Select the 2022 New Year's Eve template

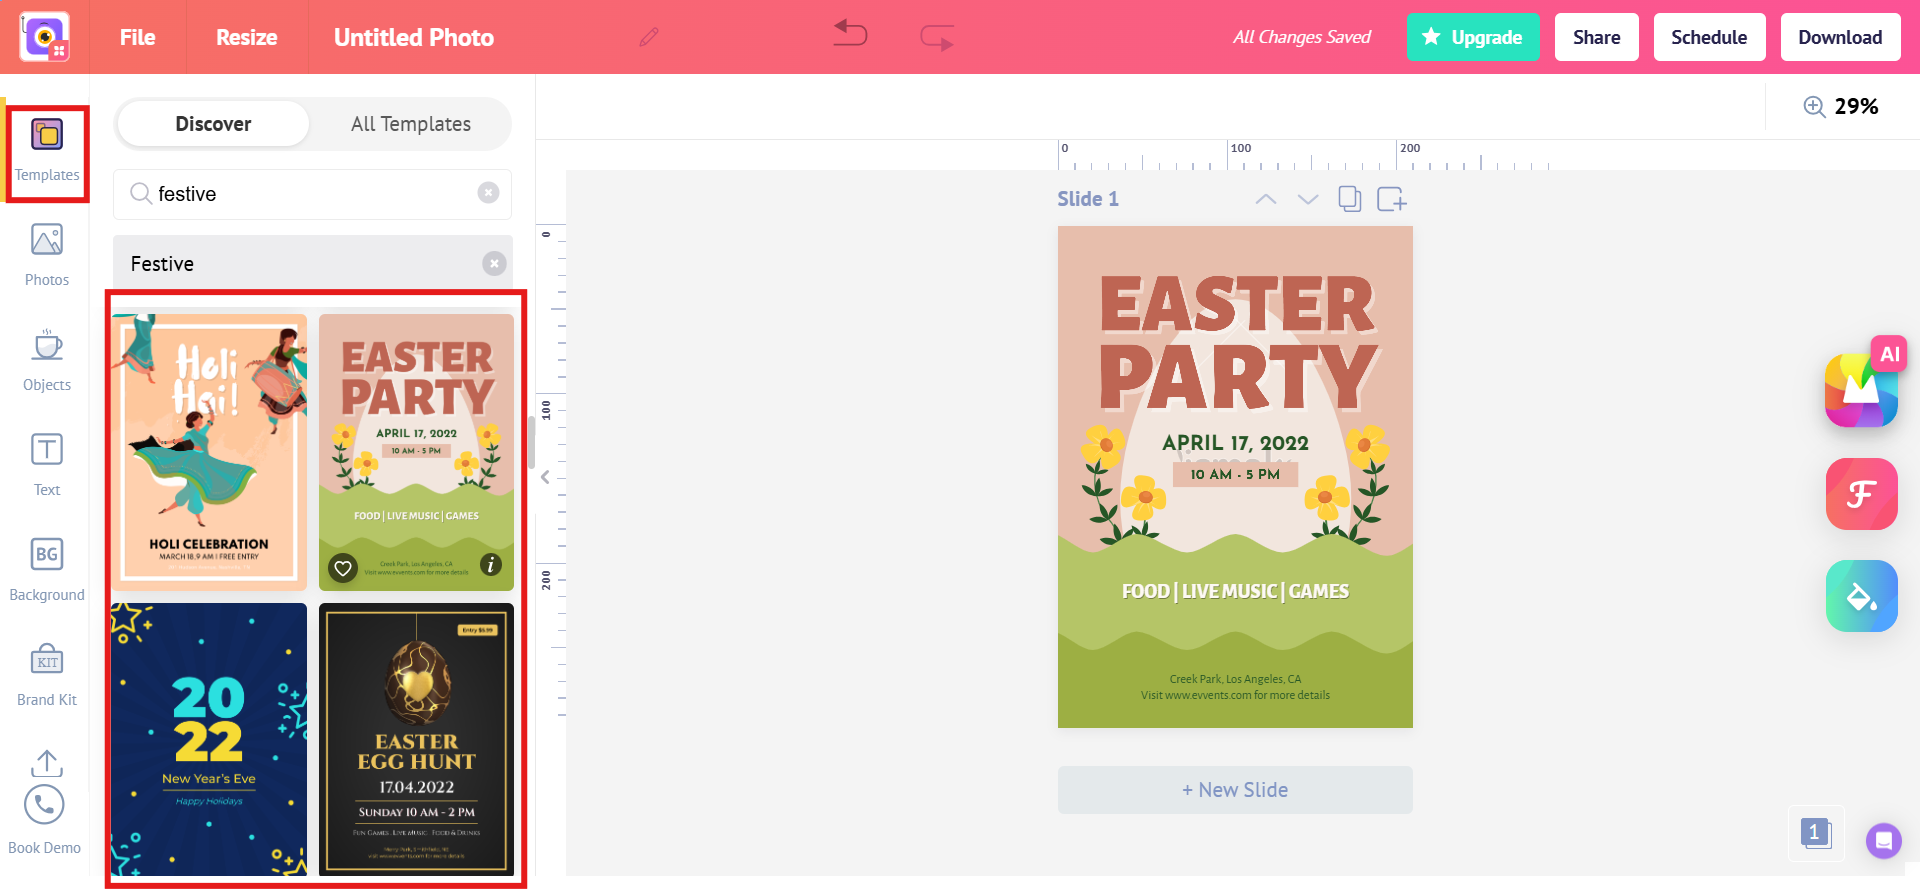209,740
